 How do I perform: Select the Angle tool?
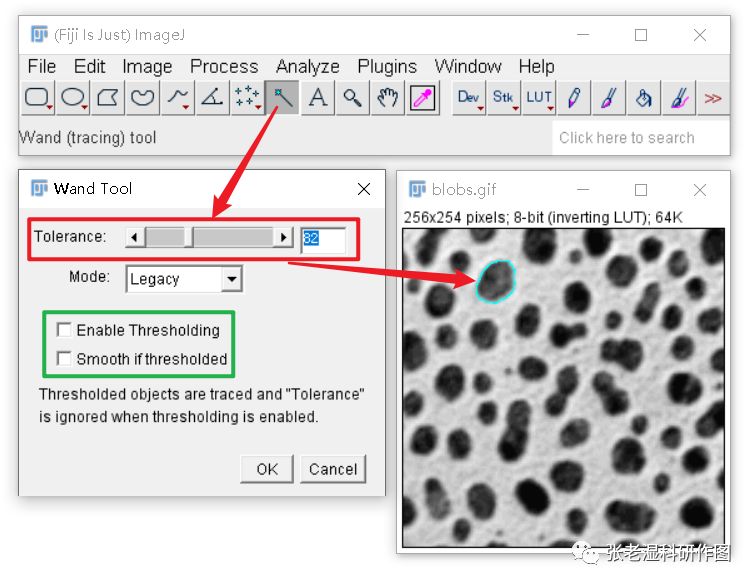[213, 98]
